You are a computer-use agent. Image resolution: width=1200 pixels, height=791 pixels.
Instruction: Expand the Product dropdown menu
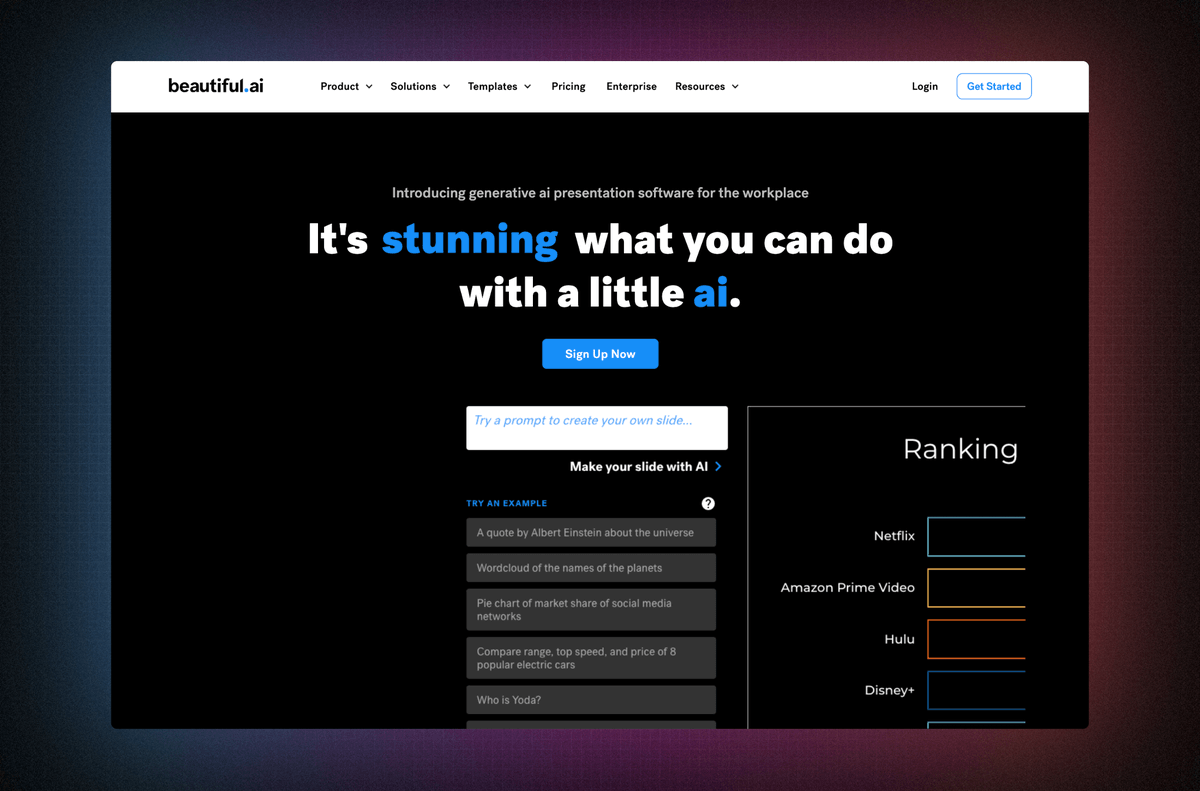pyautogui.click(x=346, y=87)
